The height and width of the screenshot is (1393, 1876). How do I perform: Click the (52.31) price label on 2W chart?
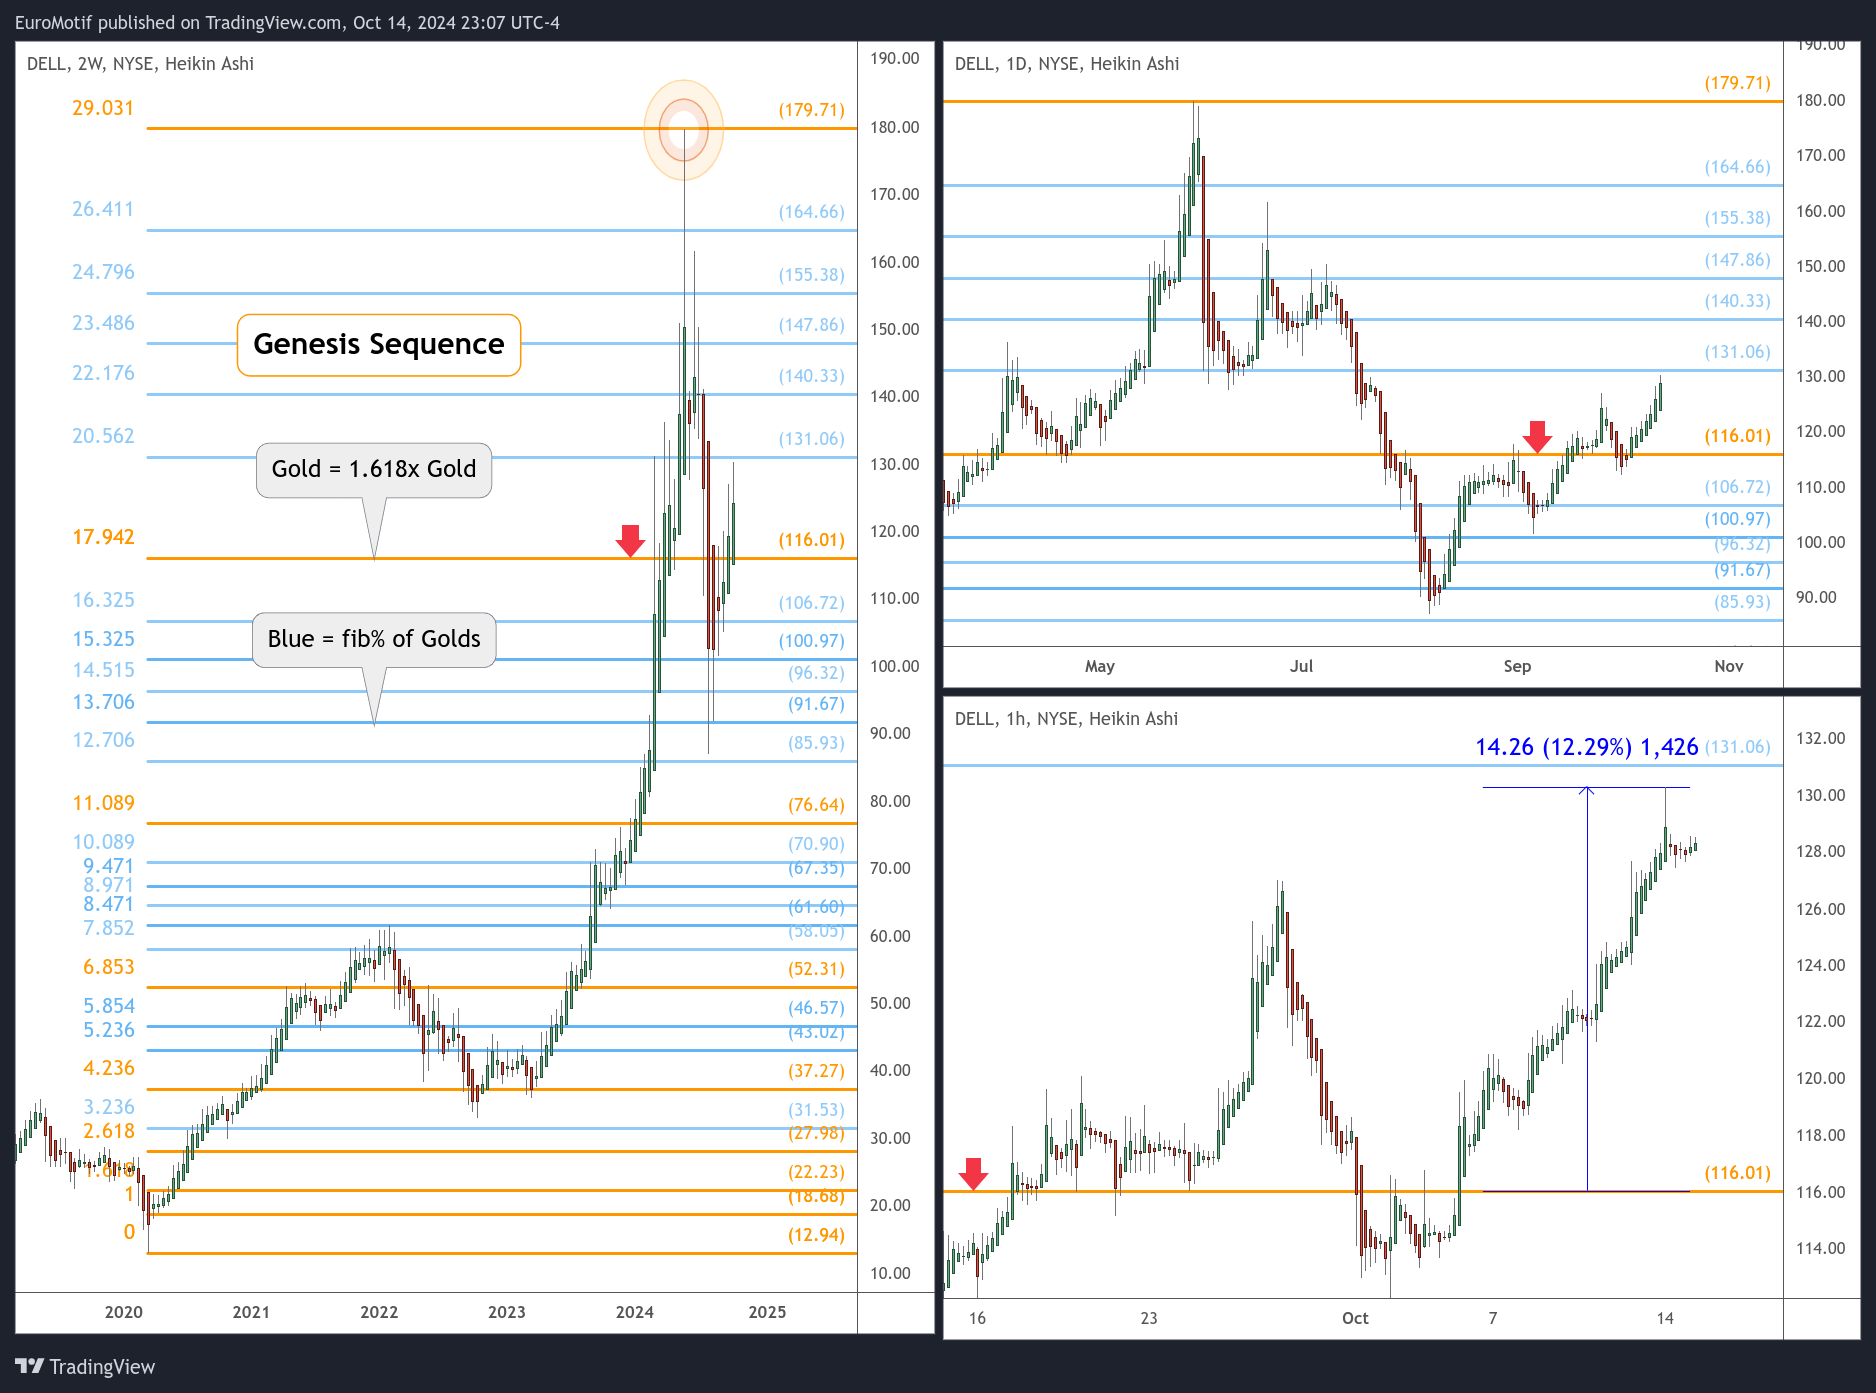coord(816,969)
